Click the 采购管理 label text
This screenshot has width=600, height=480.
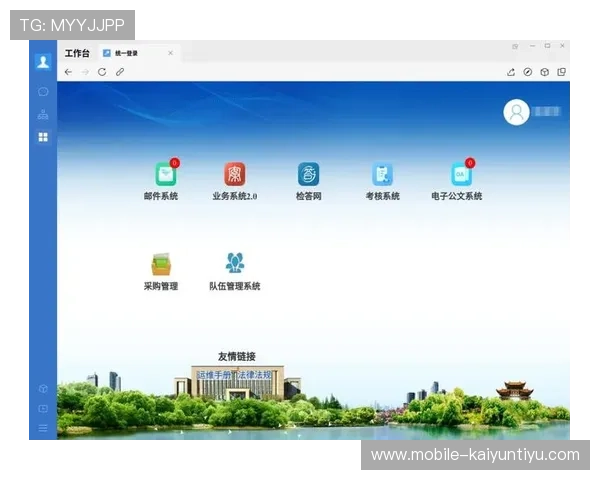[x=161, y=286]
